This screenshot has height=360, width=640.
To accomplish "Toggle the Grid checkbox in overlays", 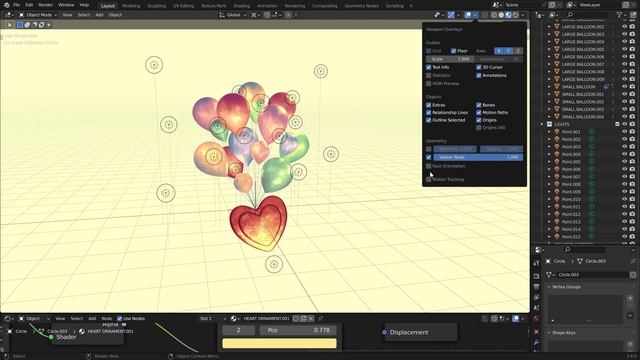I will (x=429, y=51).
